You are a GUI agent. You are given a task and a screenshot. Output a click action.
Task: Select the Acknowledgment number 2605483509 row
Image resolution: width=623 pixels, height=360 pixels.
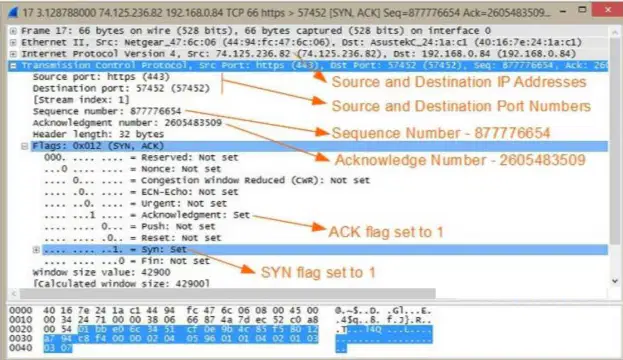[x=127, y=123]
